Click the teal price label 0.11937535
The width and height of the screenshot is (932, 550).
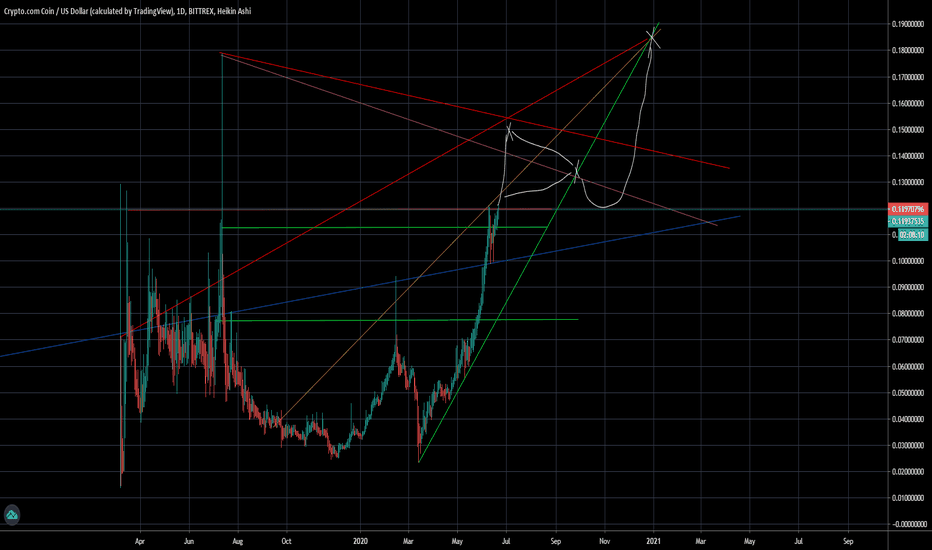tap(908, 222)
